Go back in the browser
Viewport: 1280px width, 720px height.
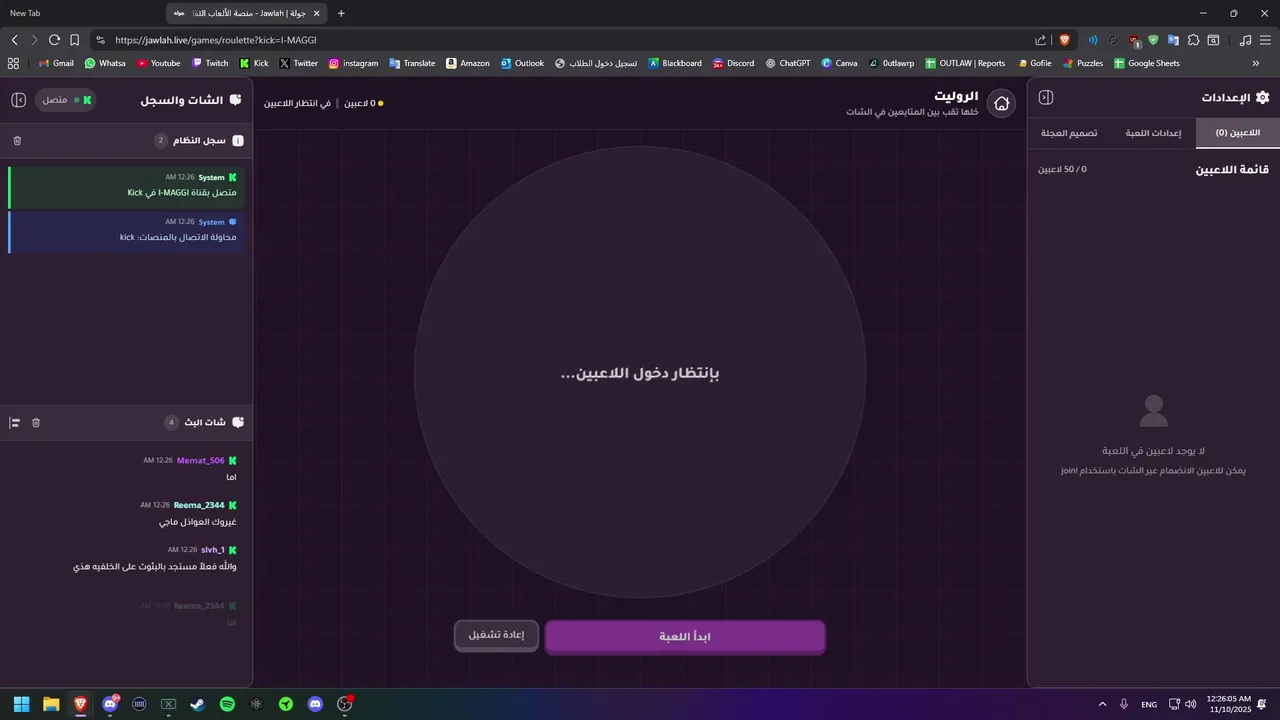tap(14, 40)
